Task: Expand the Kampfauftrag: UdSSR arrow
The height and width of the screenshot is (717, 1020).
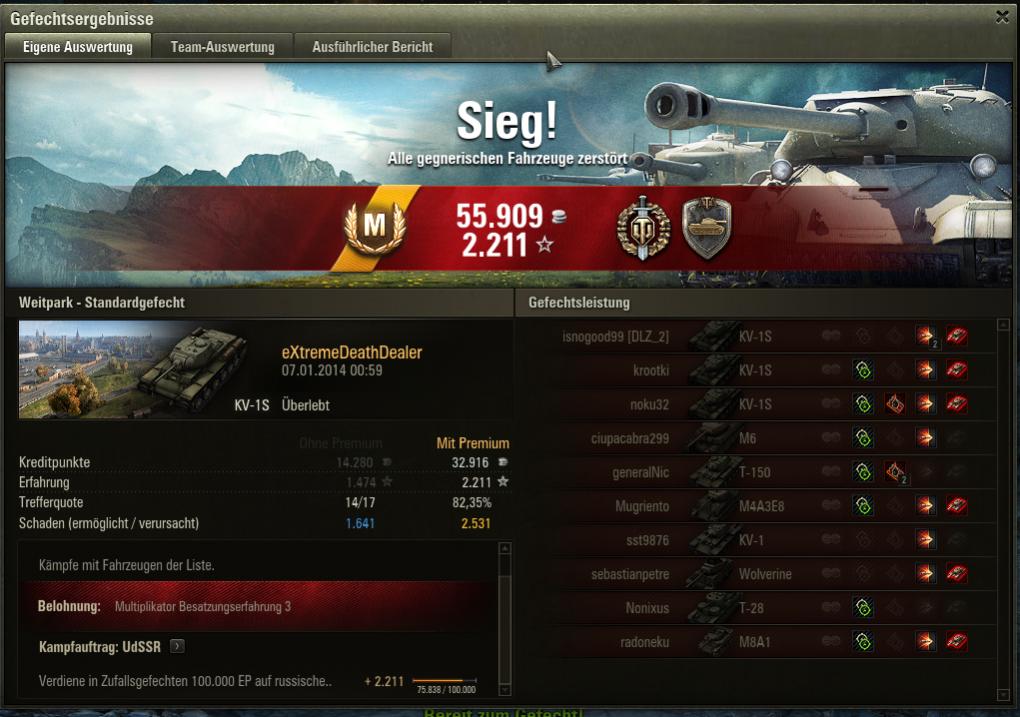Action: (177, 646)
